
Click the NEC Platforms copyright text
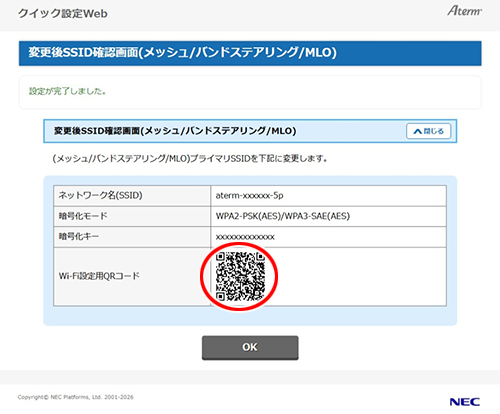coord(76,397)
